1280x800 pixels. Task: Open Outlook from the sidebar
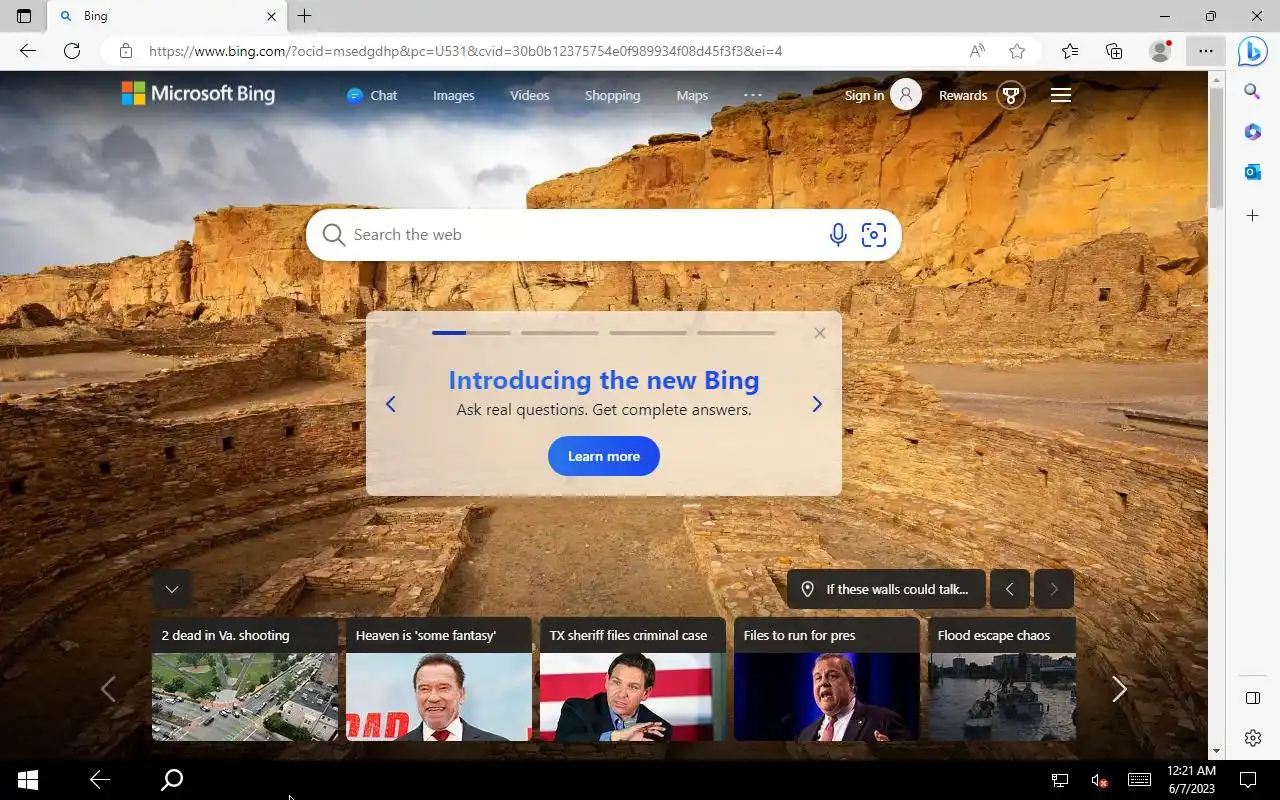(1252, 172)
